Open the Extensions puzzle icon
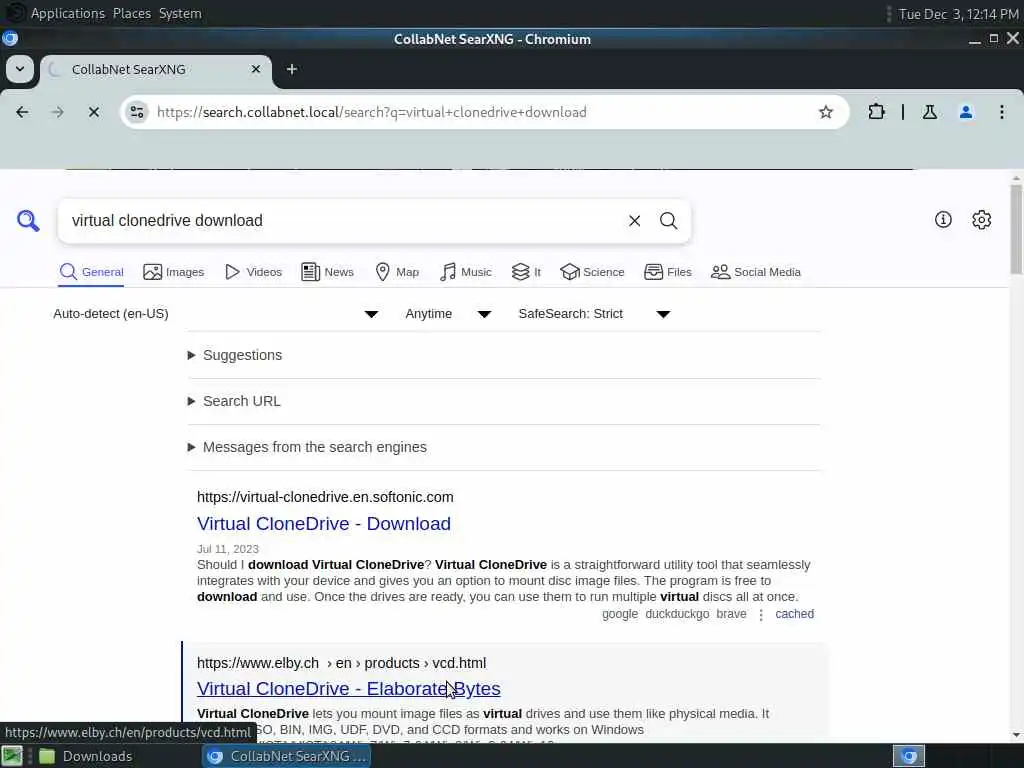 [x=876, y=112]
